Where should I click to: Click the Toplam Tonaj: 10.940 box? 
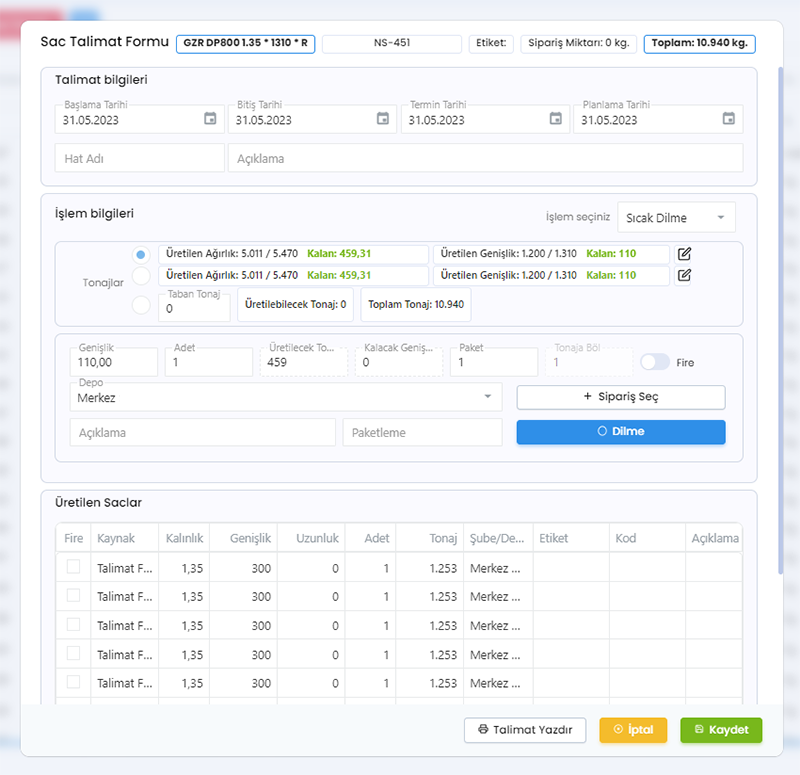click(x=416, y=305)
